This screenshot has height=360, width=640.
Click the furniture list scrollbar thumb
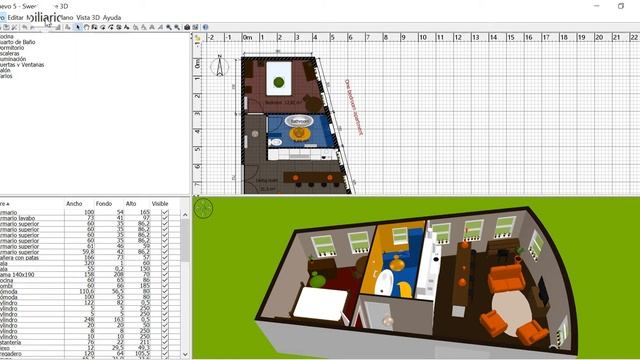point(185,241)
